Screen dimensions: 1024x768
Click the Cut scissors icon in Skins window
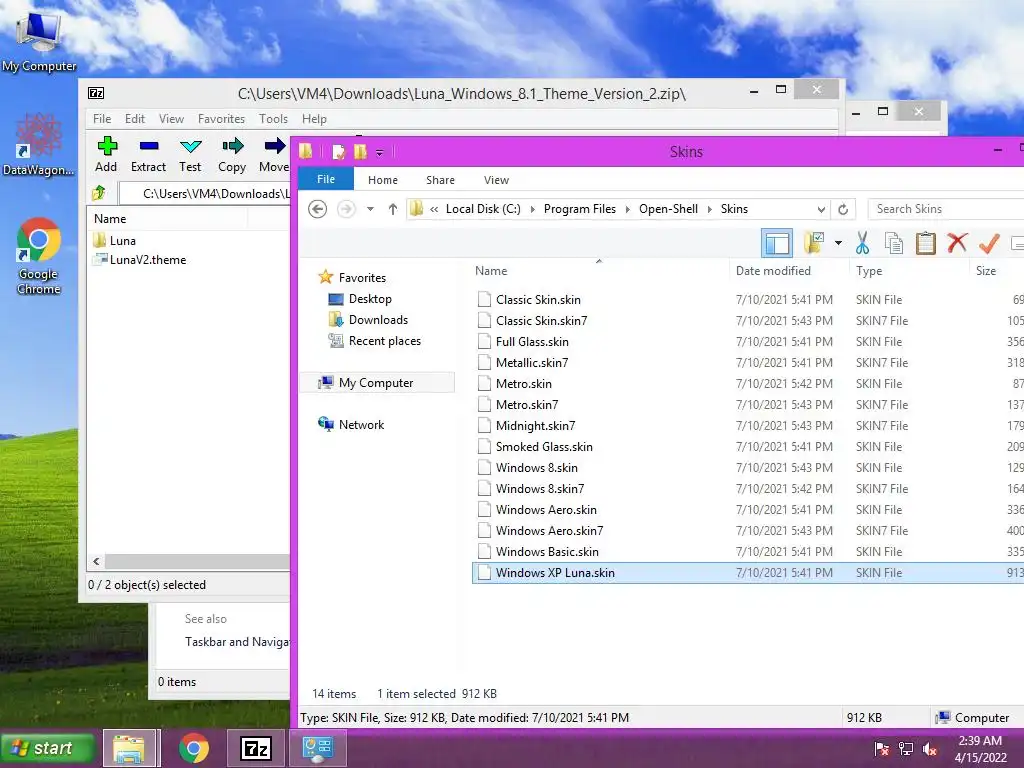pyautogui.click(x=863, y=243)
